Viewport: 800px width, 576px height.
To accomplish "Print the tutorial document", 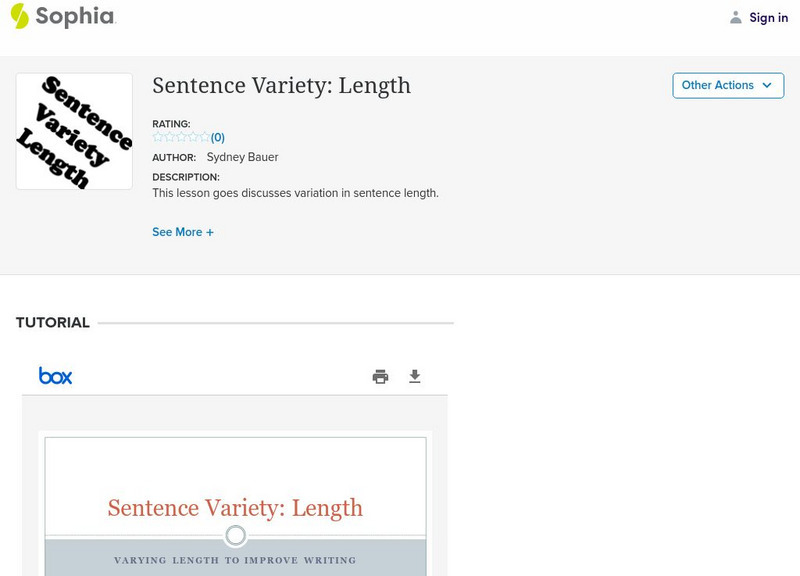I will pos(380,377).
